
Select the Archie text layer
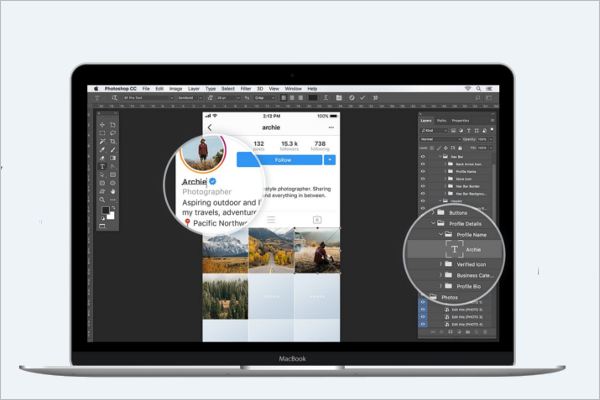point(454,250)
